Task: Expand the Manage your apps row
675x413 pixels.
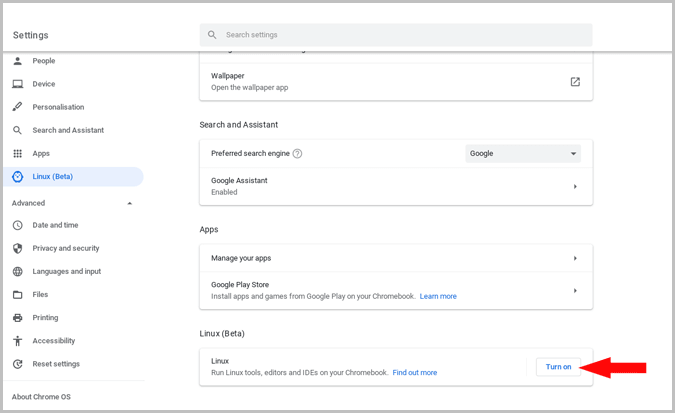Action: click(x=575, y=258)
